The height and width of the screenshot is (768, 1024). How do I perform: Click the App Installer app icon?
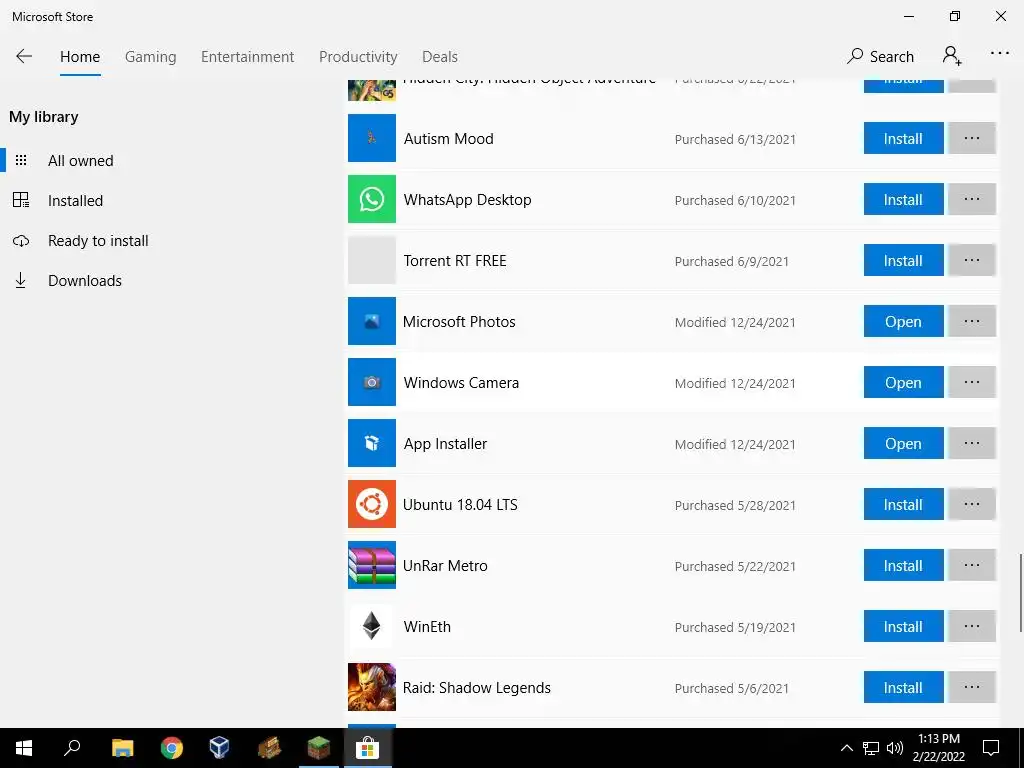[x=372, y=443]
